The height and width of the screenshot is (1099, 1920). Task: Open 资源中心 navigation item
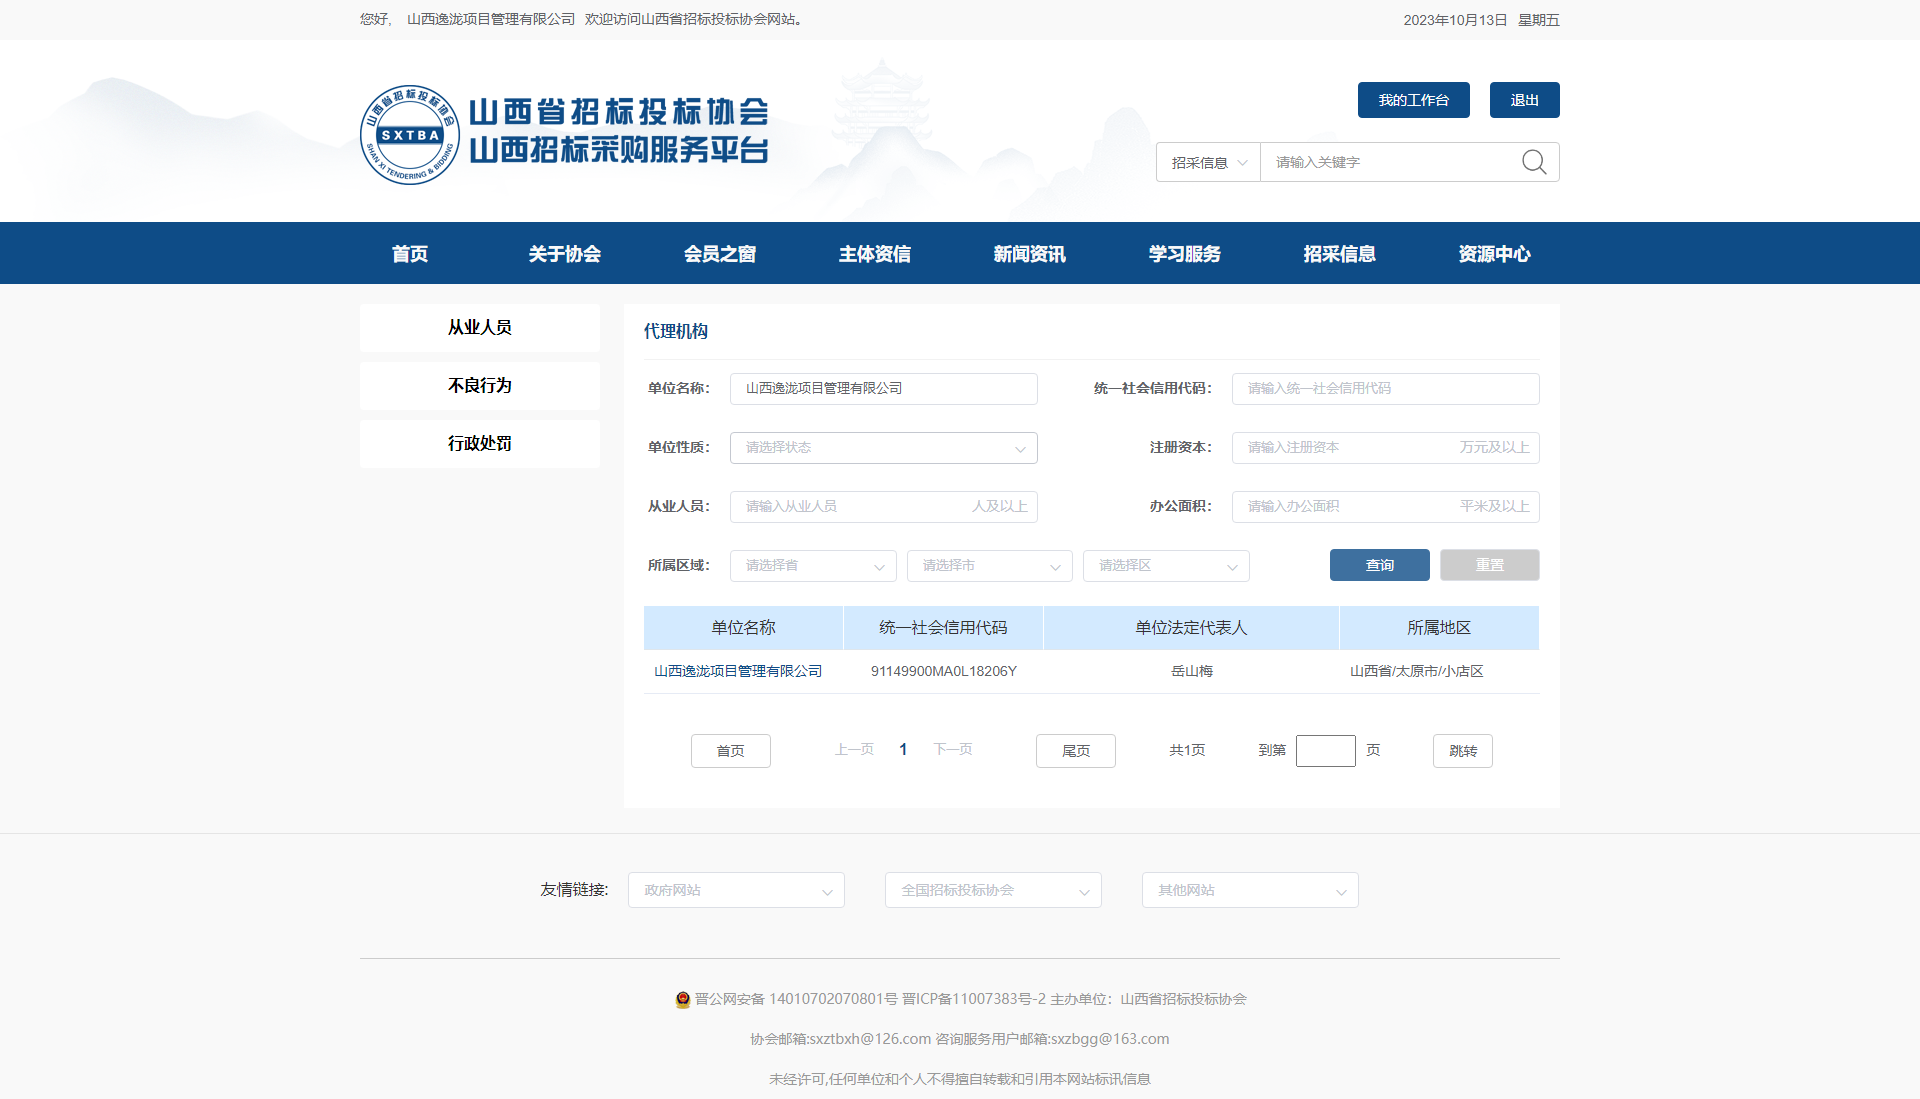point(1495,254)
